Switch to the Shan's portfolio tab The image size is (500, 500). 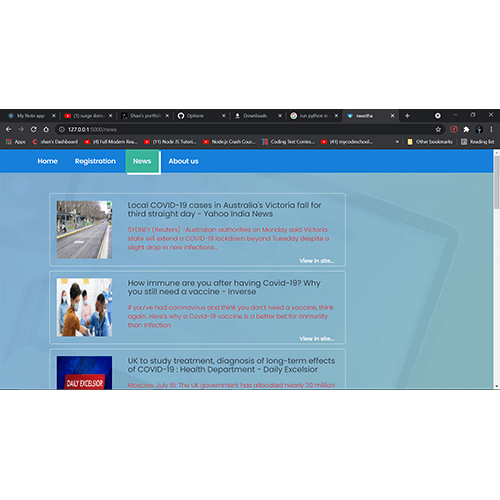click(x=145, y=116)
